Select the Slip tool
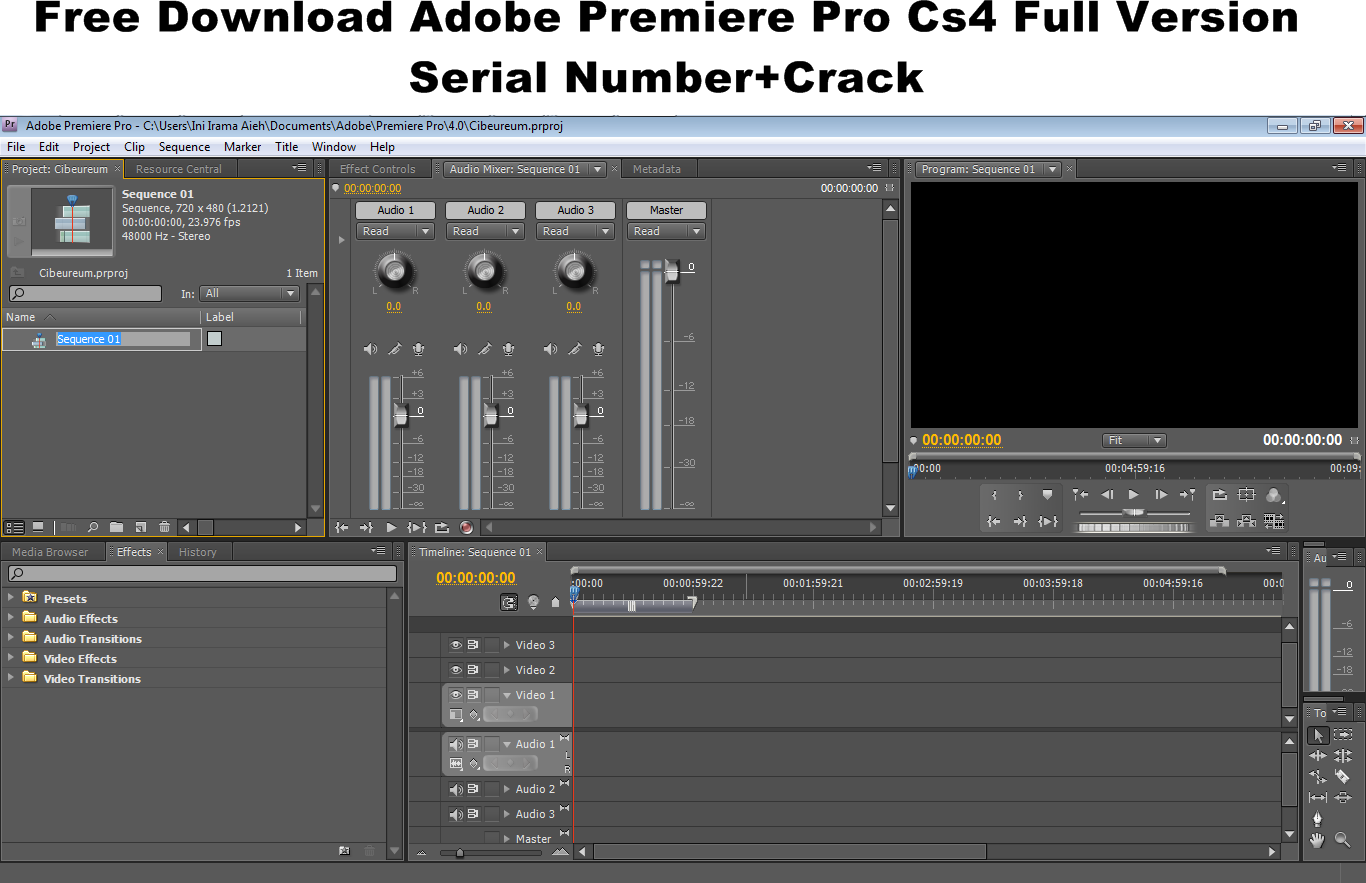Viewport: 1366px width, 883px height. point(1318,798)
